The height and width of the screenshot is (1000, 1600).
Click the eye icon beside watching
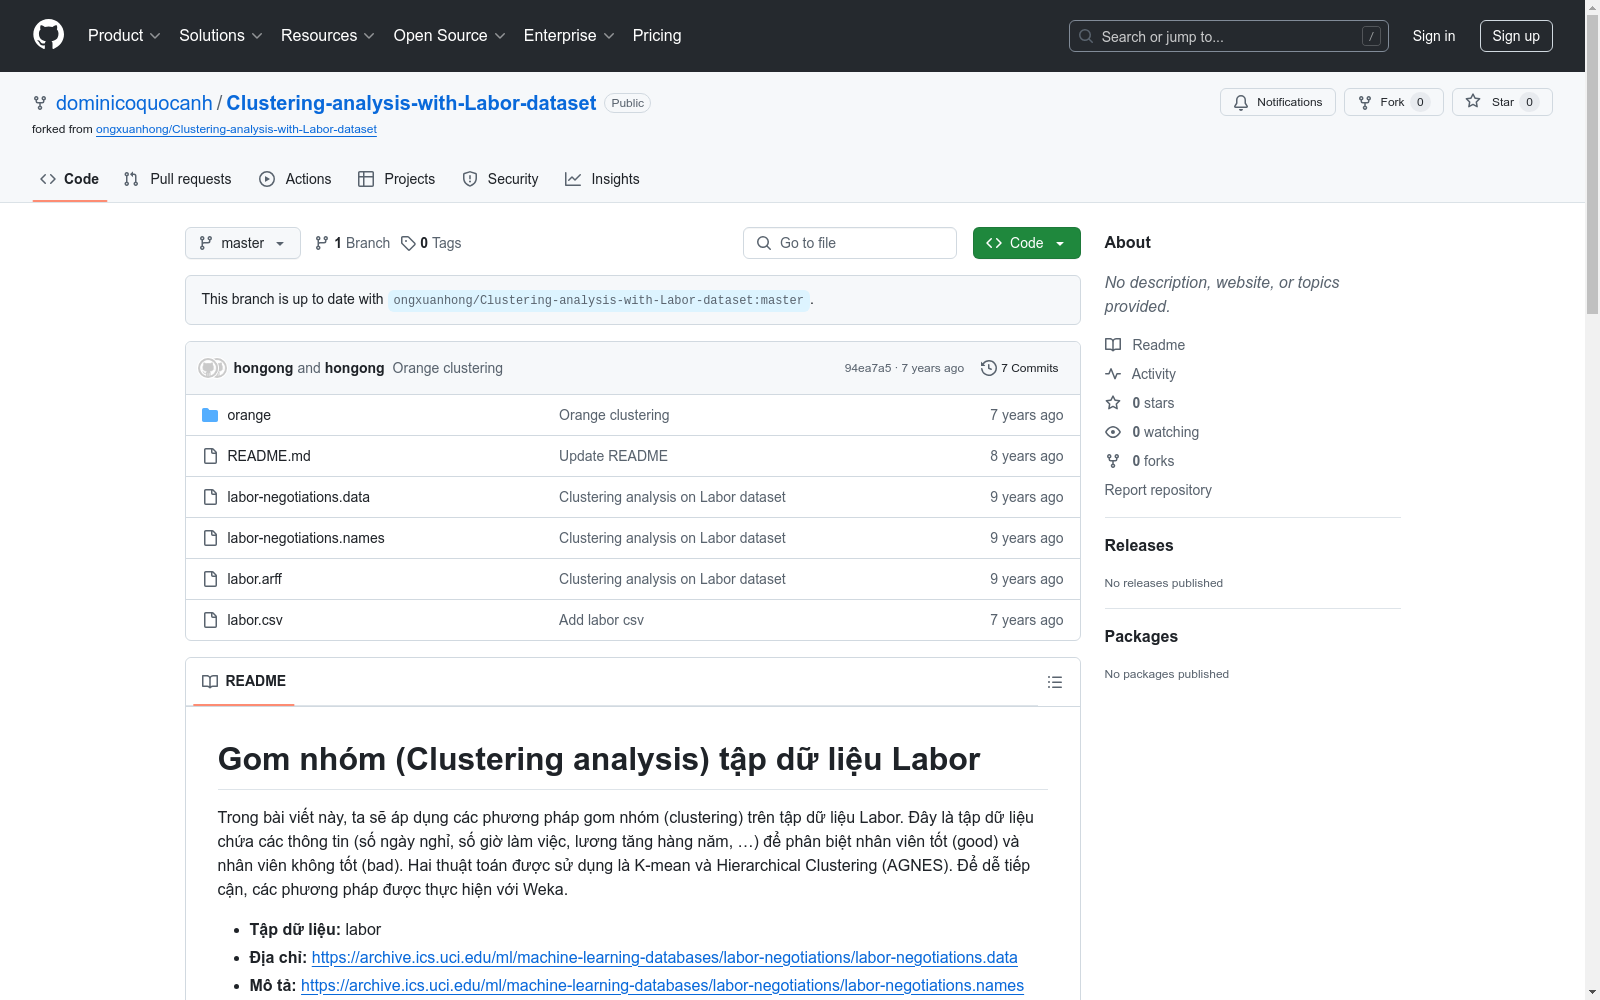(1113, 432)
